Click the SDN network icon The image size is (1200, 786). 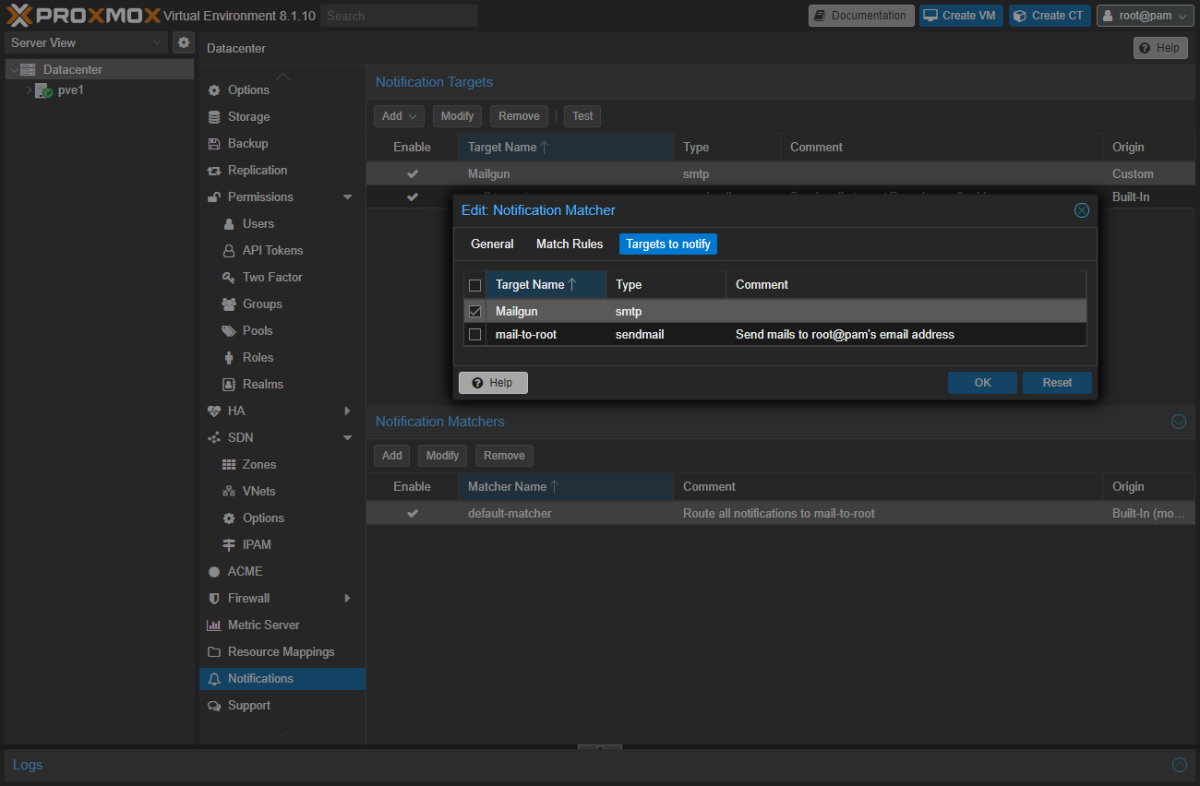click(x=214, y=438)
